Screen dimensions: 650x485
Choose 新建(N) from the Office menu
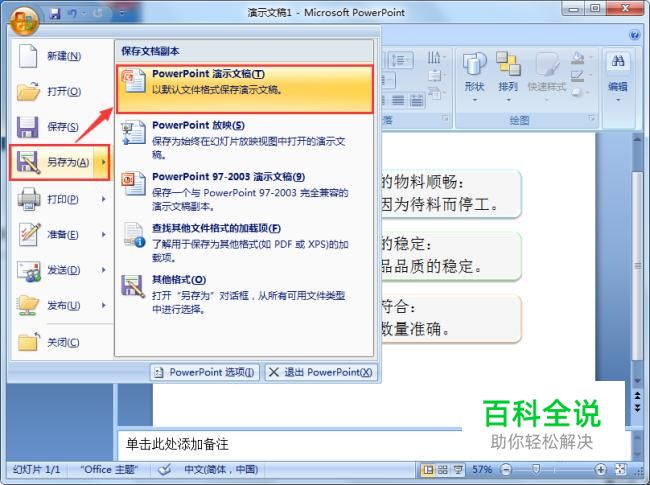[61, 56]
